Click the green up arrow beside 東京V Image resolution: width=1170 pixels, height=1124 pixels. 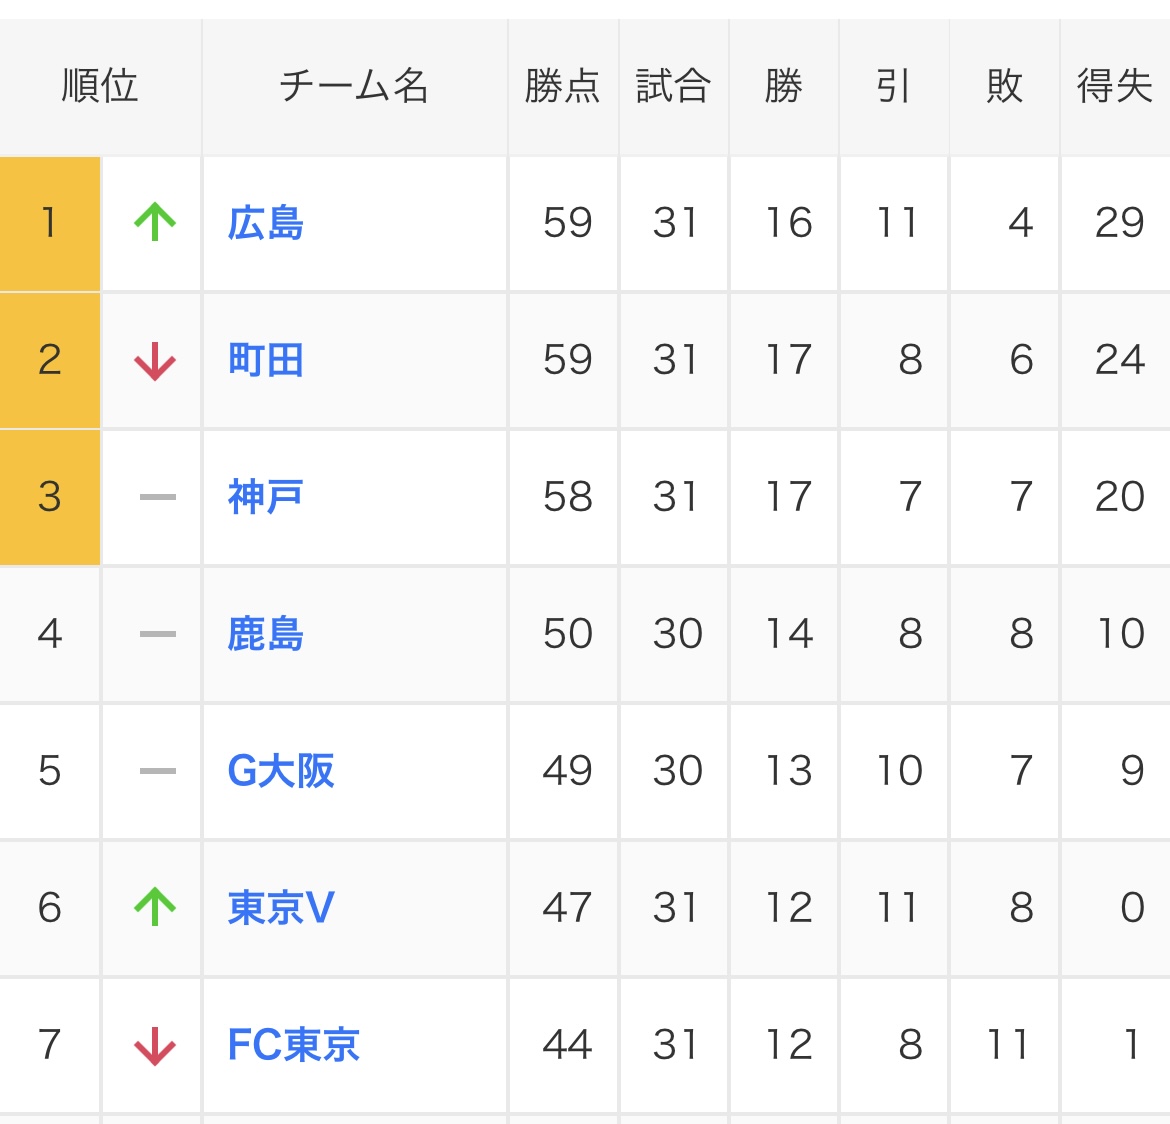[155, 907]
